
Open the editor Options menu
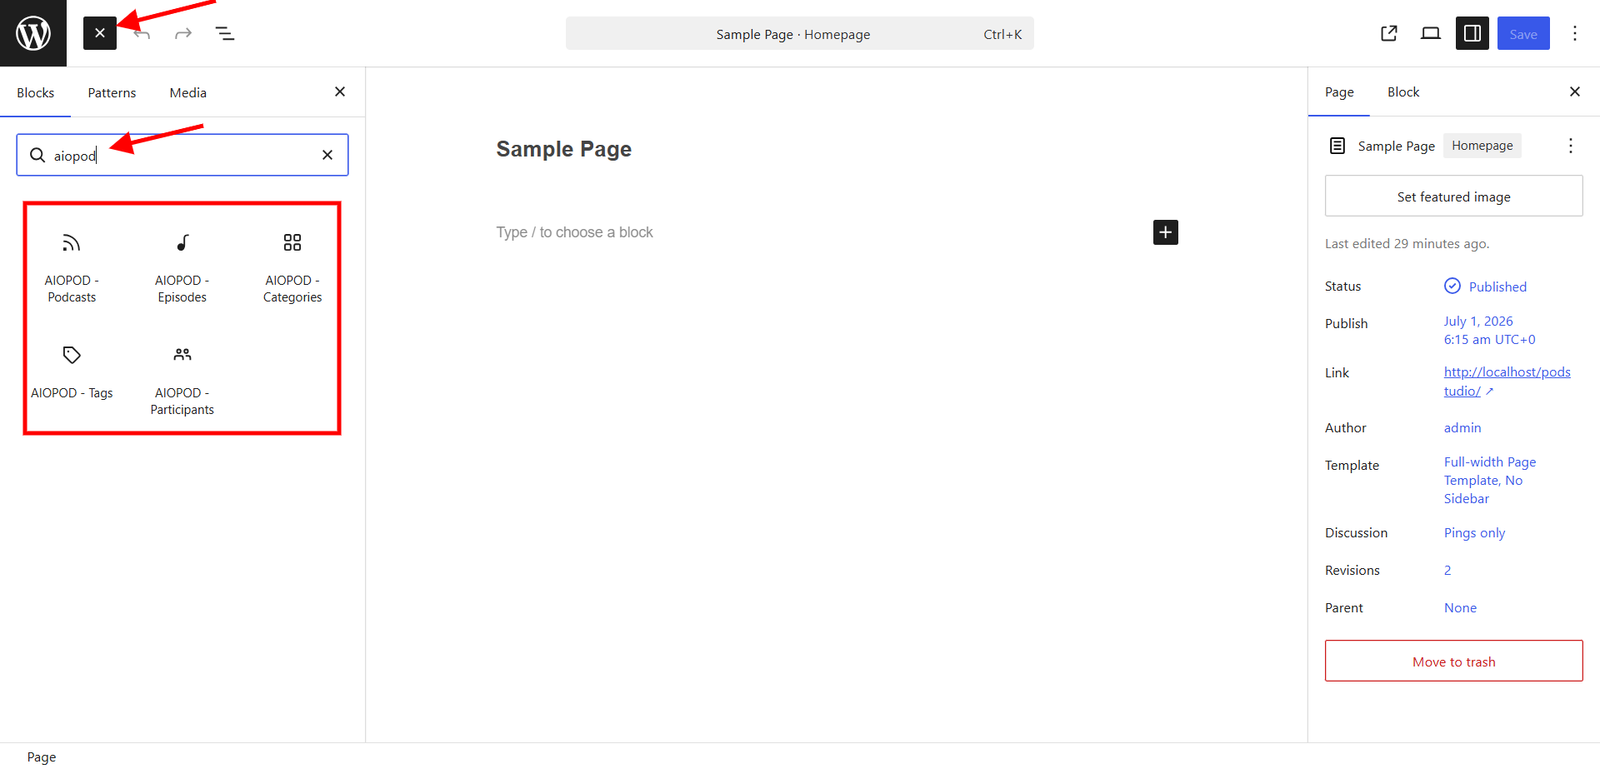click(1575, 34)
